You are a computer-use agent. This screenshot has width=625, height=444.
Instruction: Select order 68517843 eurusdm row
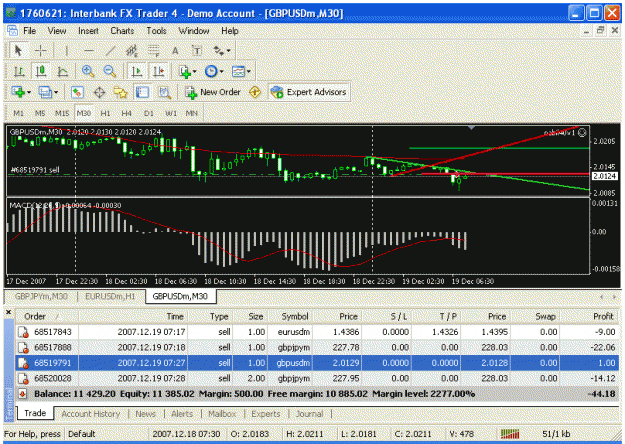coord(317,332)
